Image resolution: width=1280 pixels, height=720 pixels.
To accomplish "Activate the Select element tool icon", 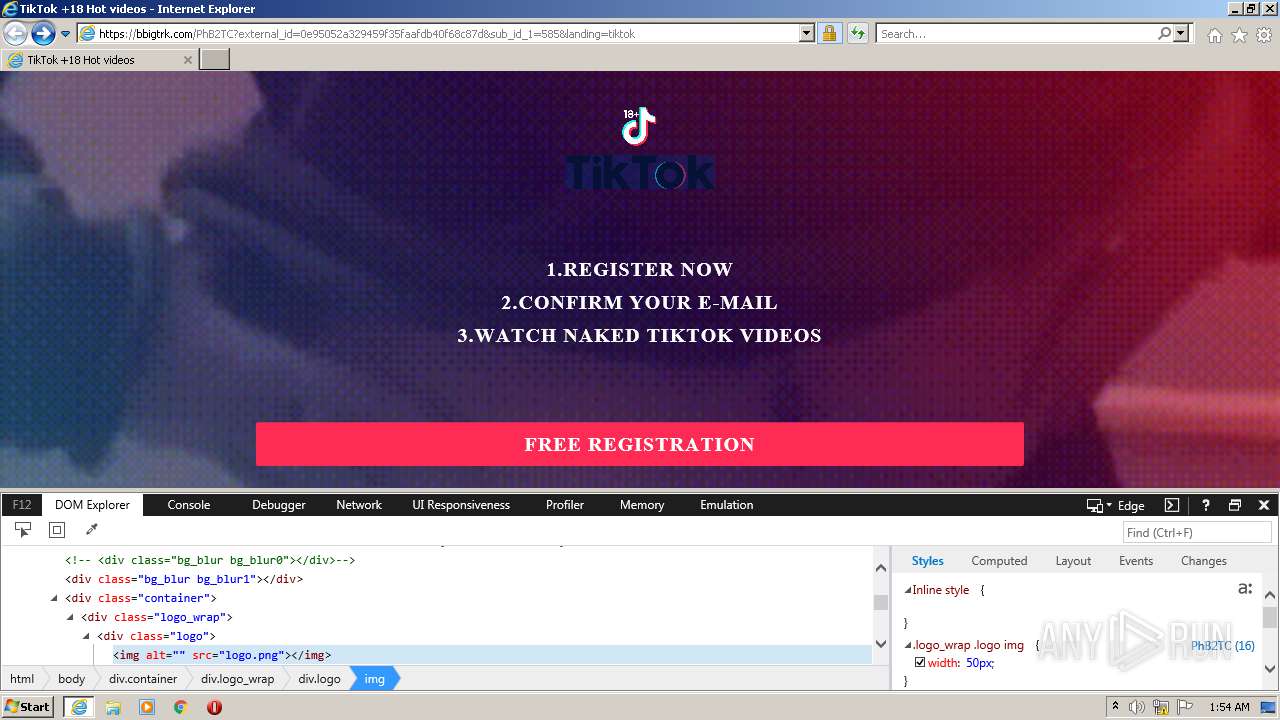I will pyautogui.click(x=23, y=530).
